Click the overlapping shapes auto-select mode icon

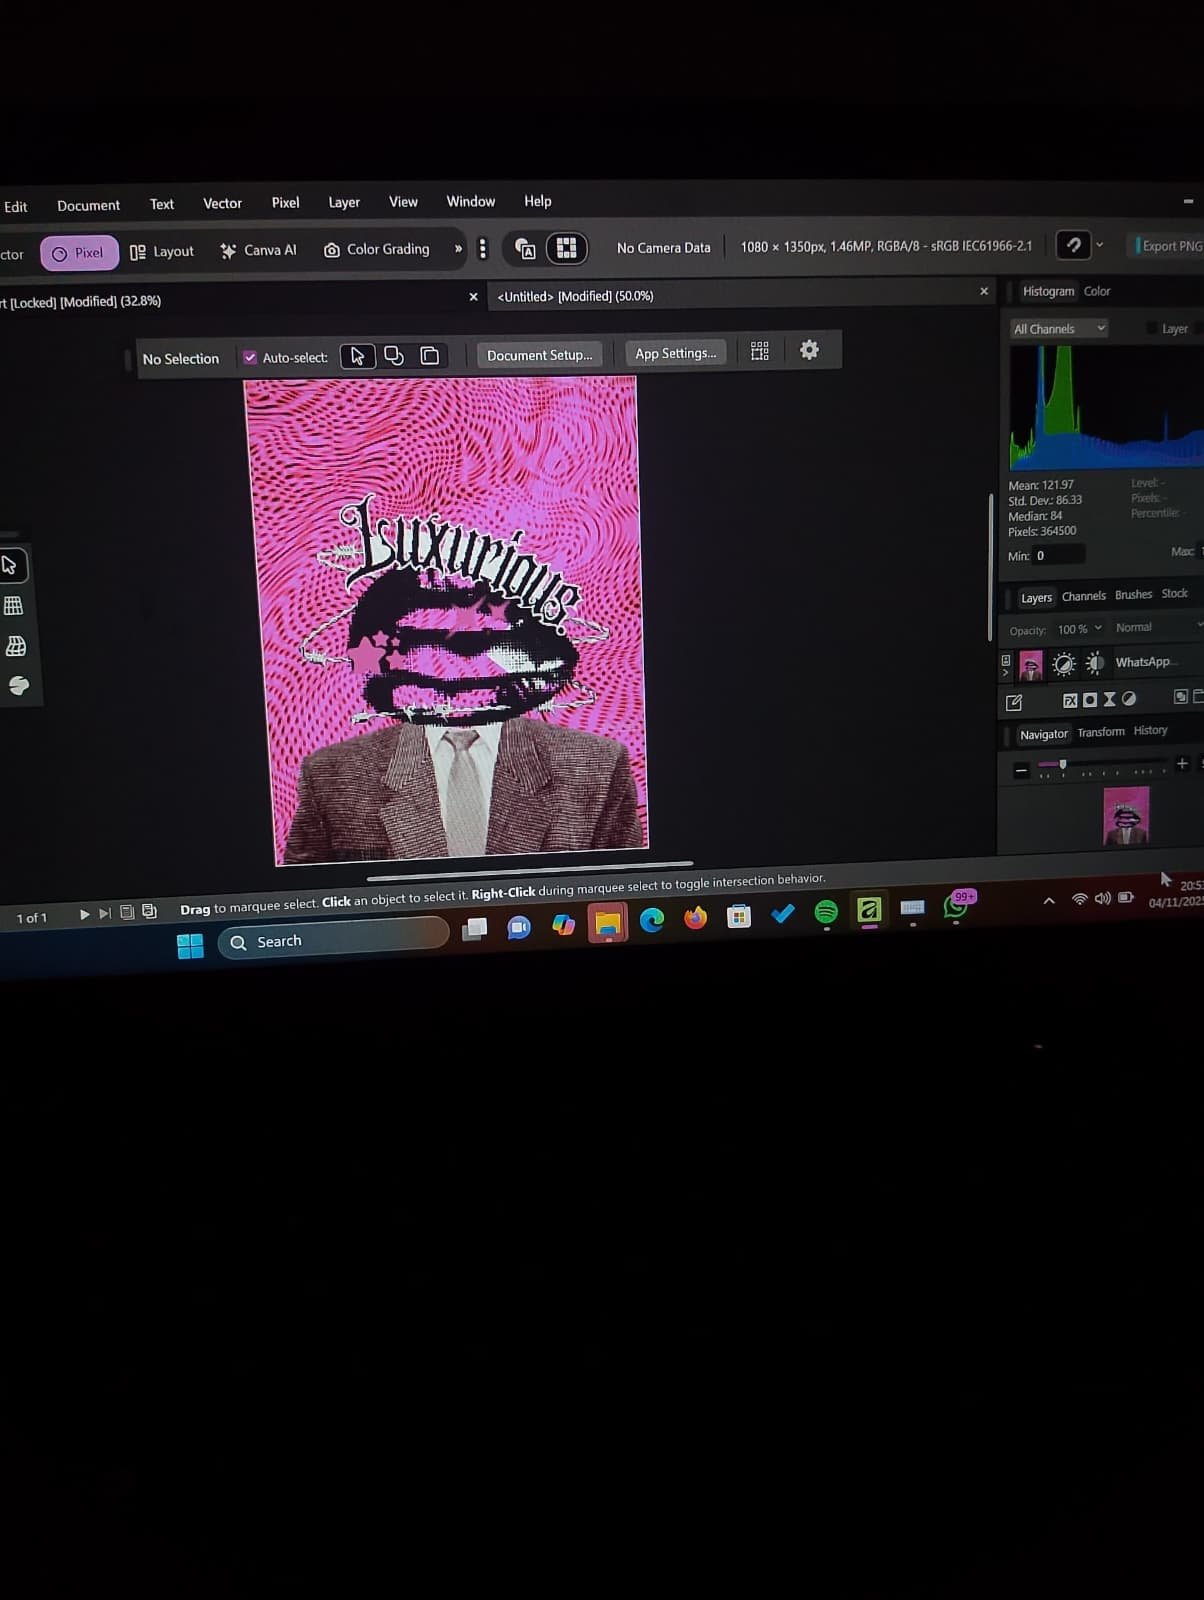pos(394,356)
